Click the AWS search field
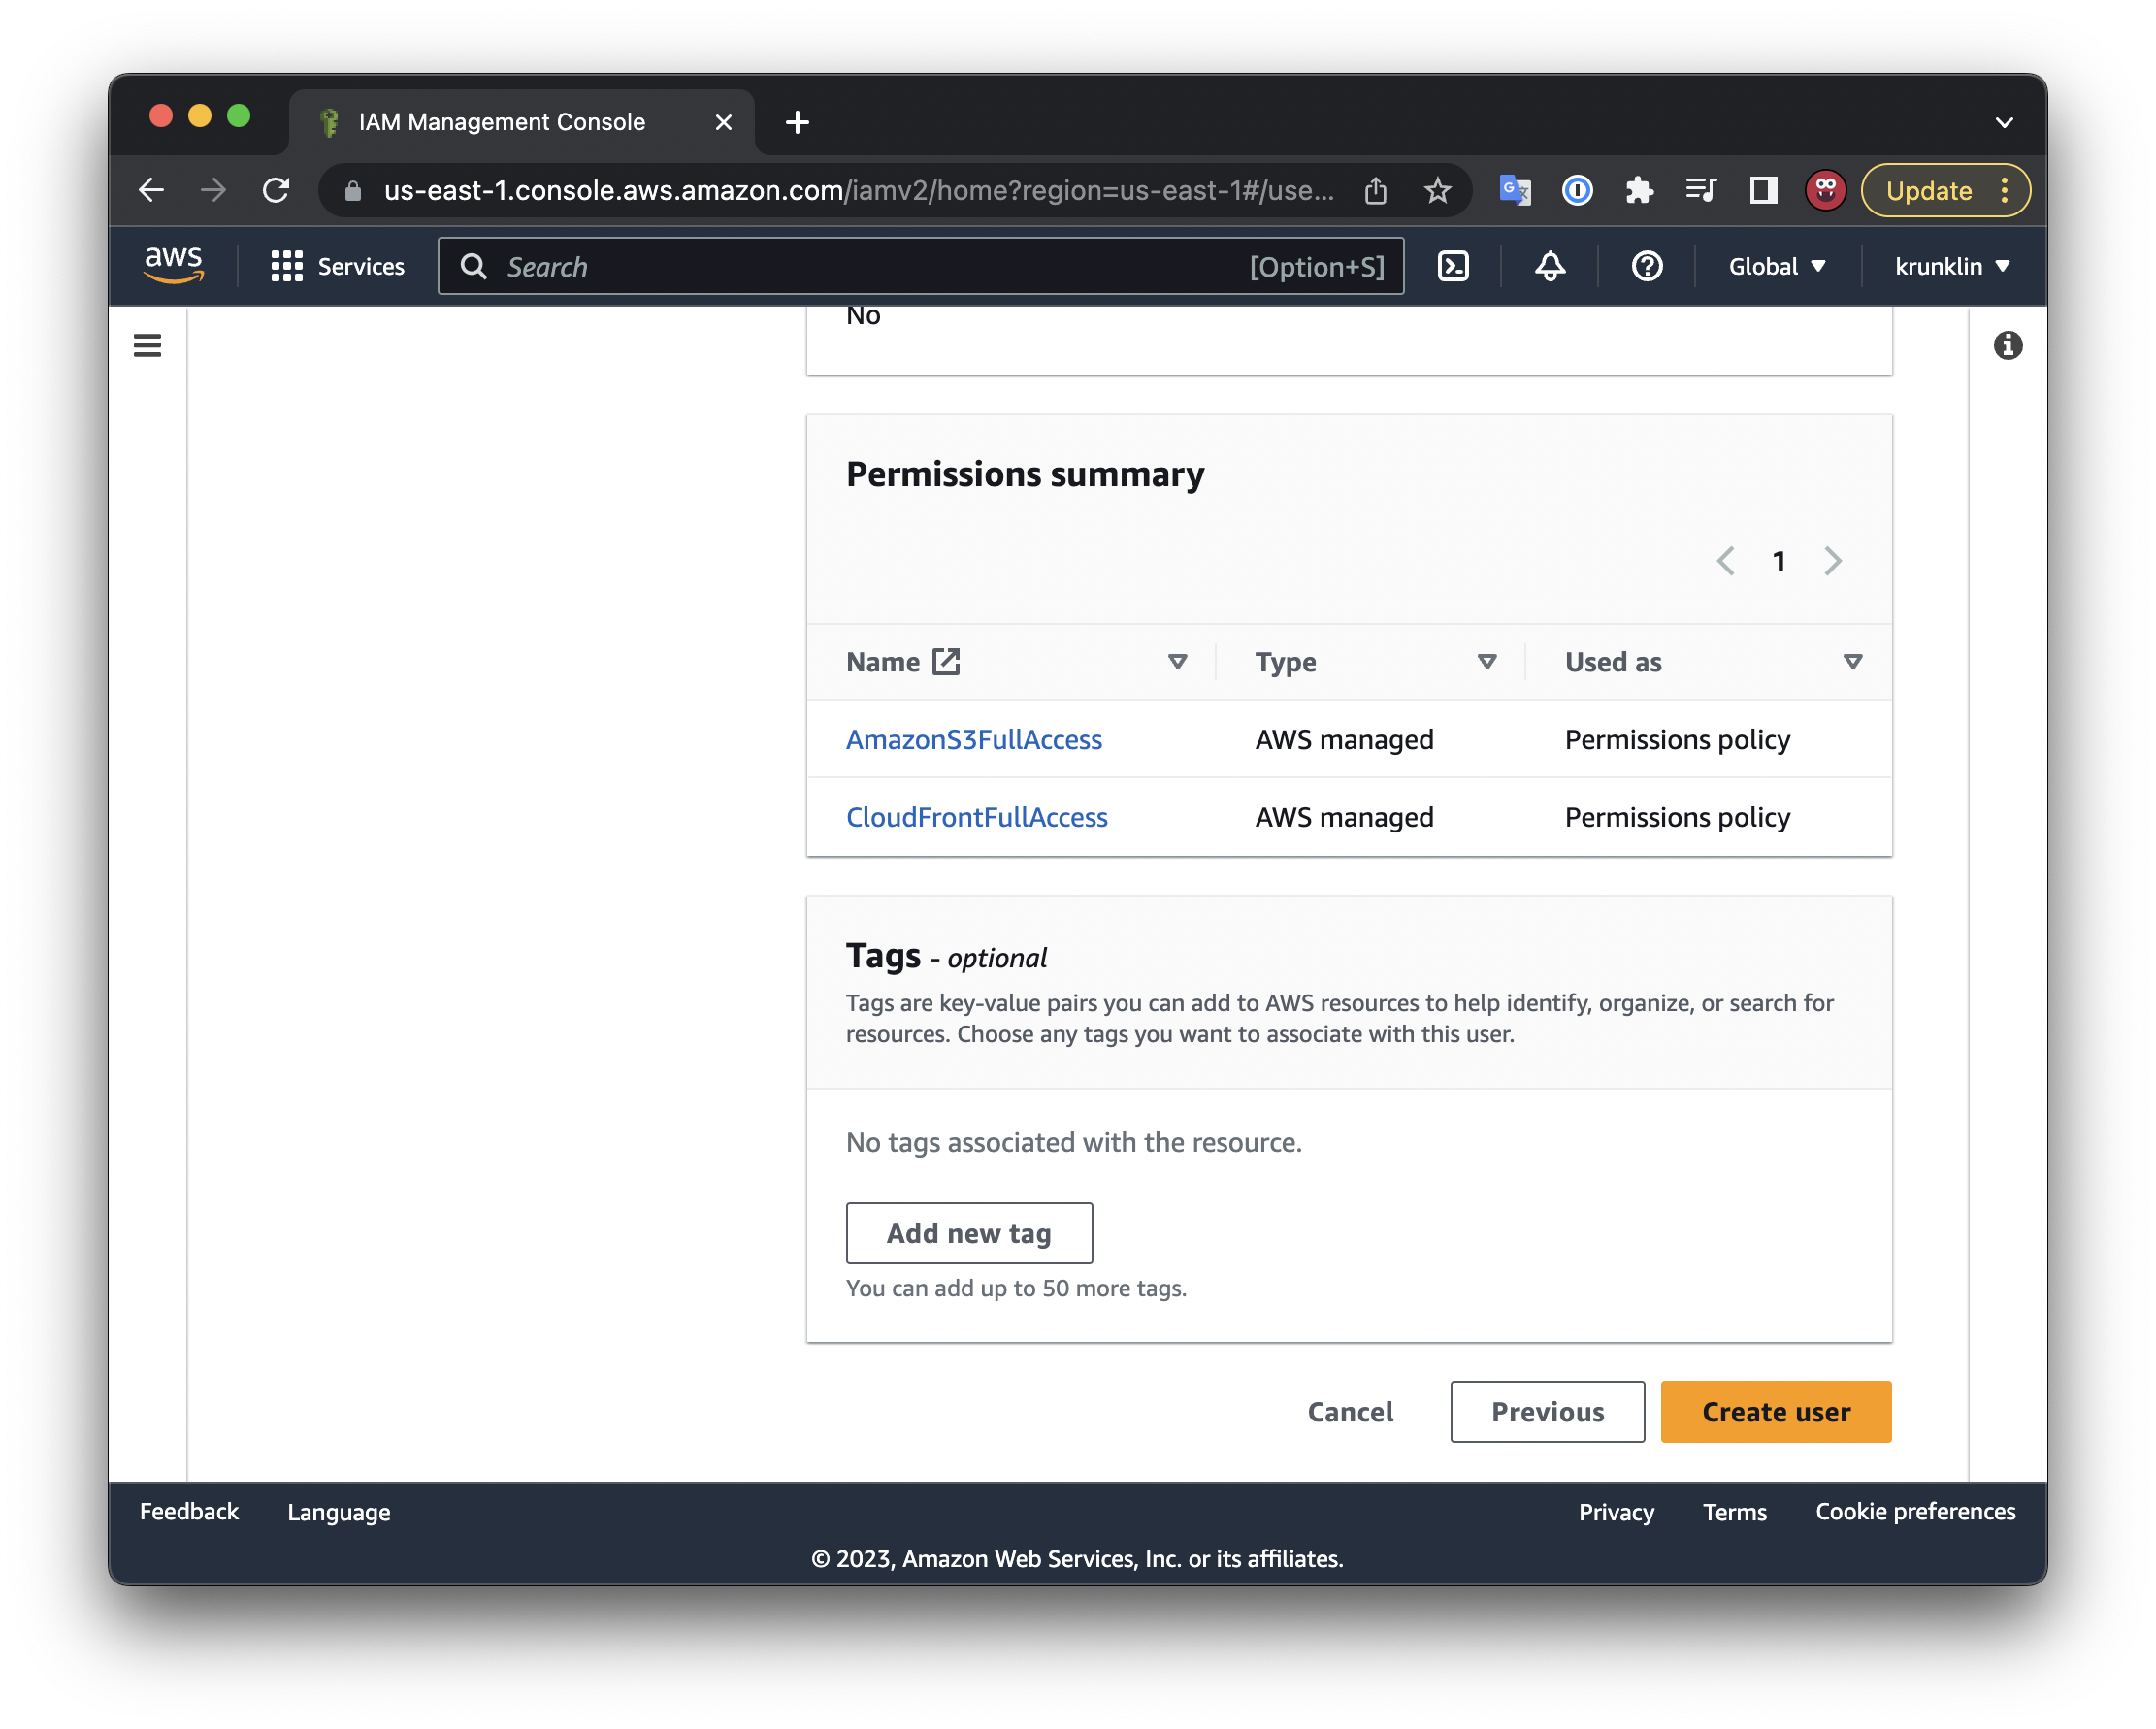The width and height of the screenshot is (2156, 1729). 870,266
